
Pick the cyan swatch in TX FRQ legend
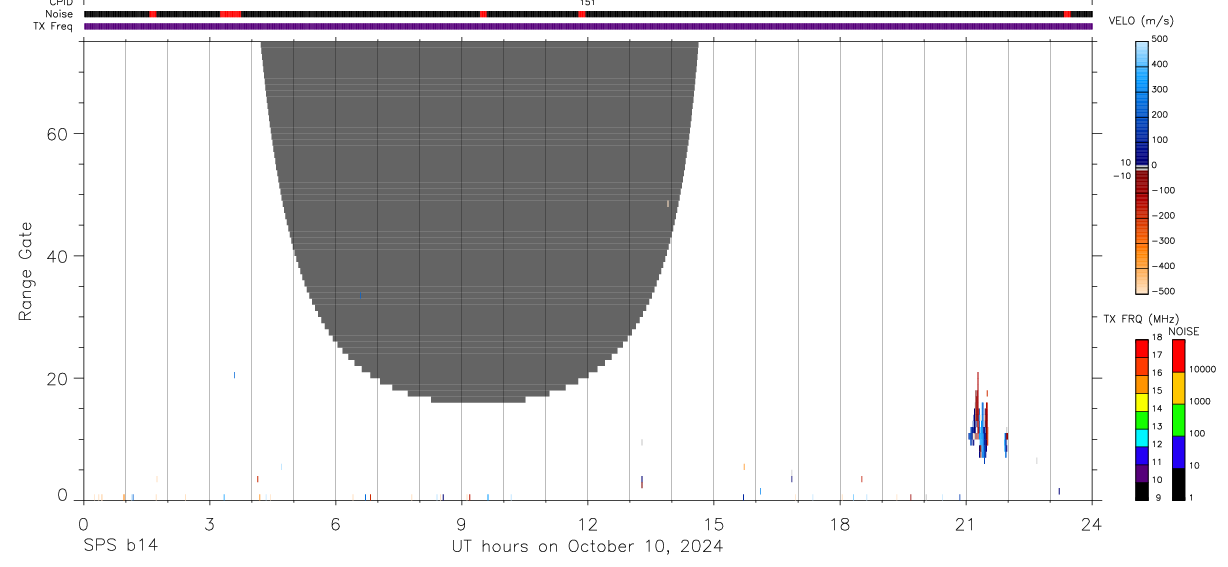tap(1141, 437)
